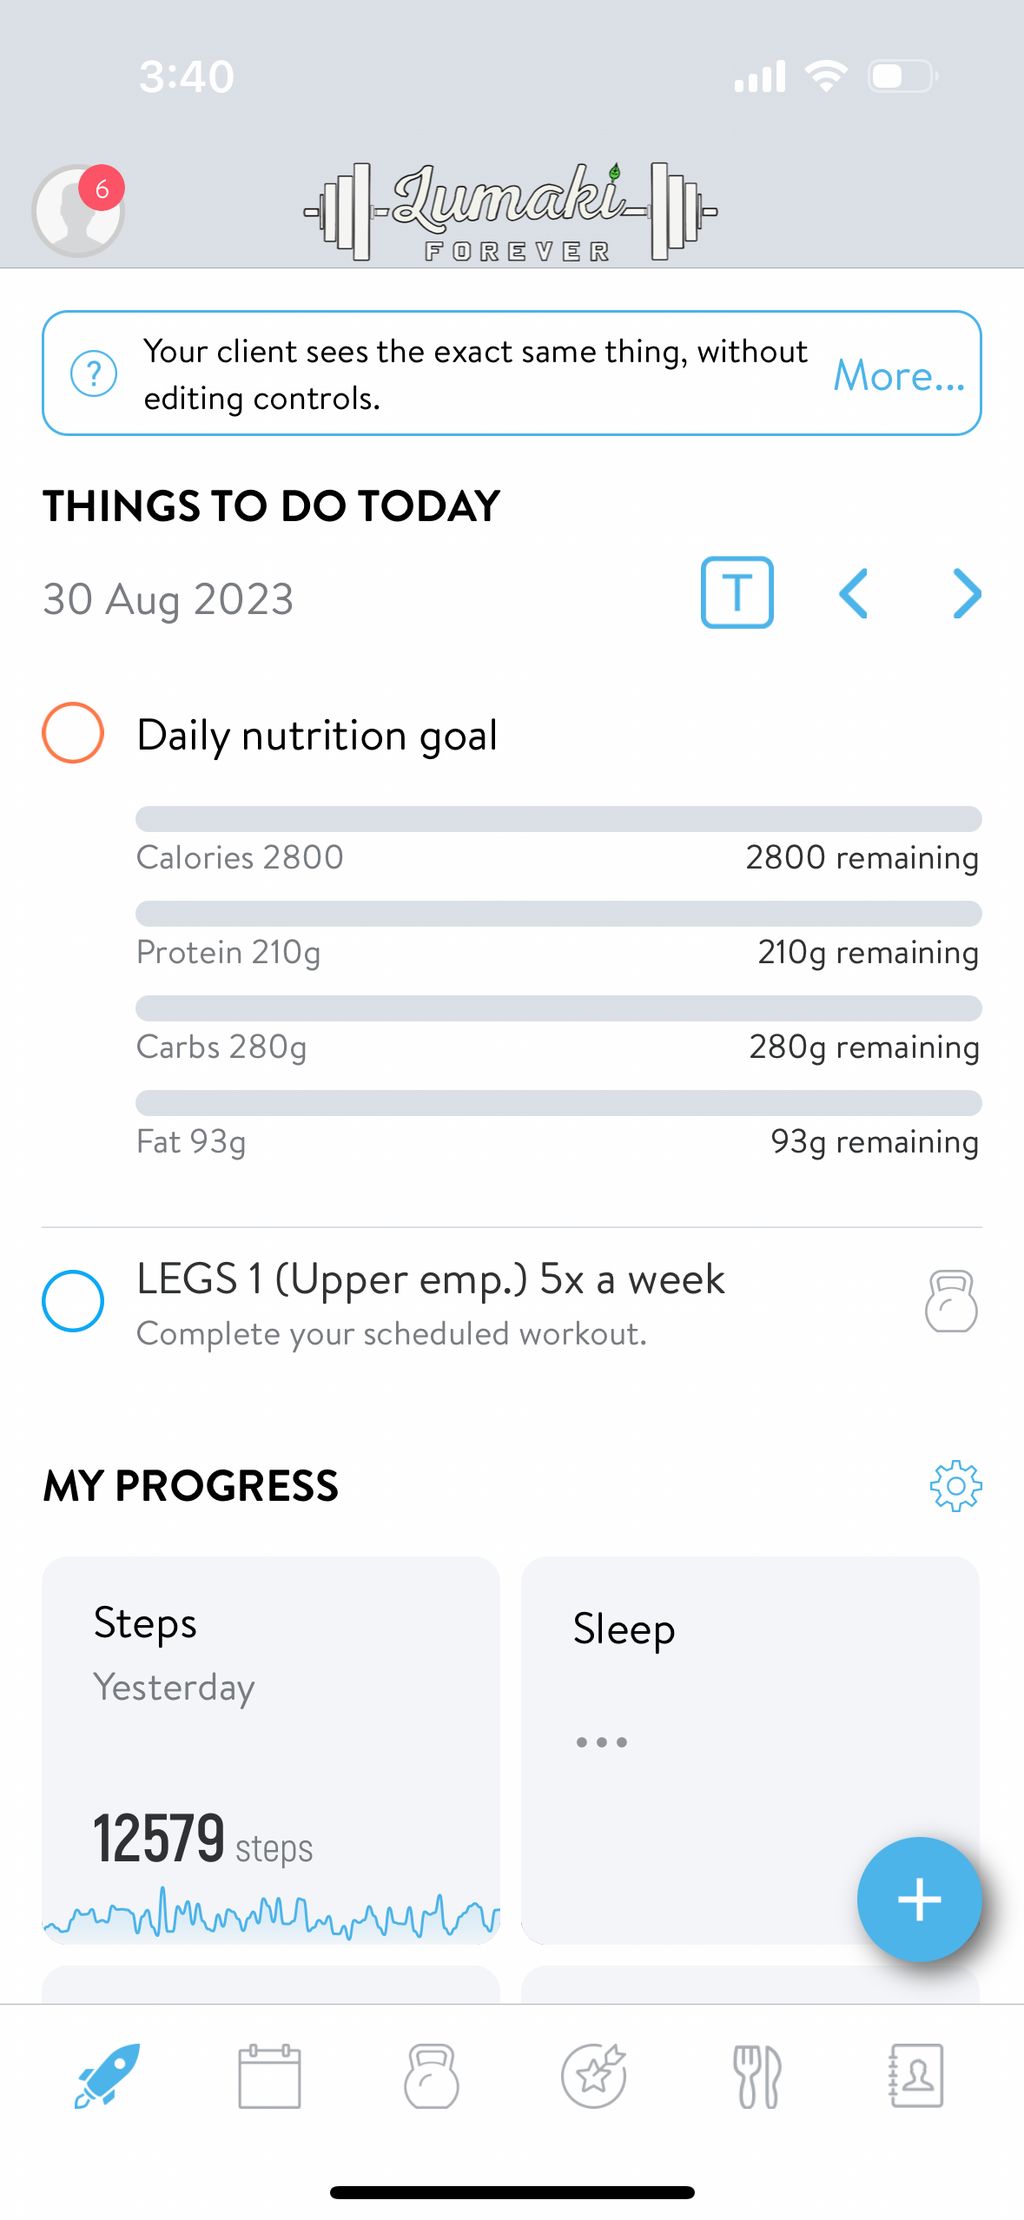Image resolution: width=1024 pixels, height=2220 pixels.
Task: Tap the Calories 2800 progress bar
Action: 559,819
